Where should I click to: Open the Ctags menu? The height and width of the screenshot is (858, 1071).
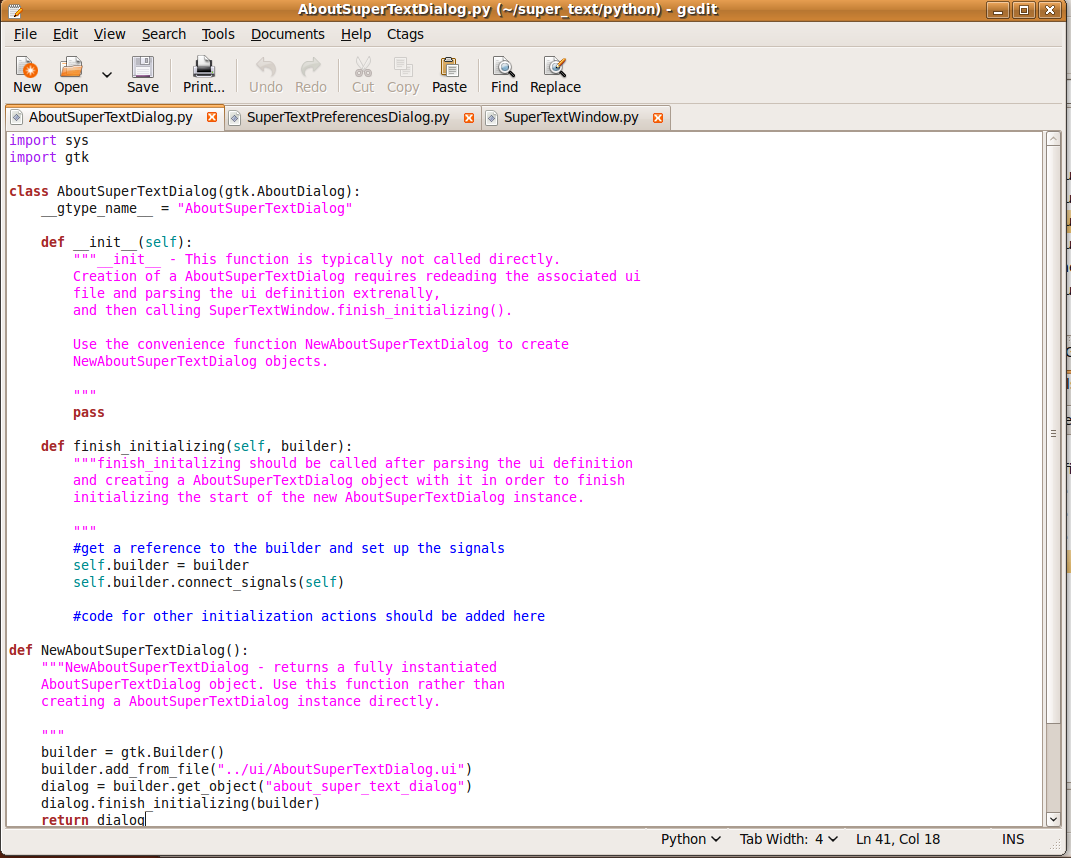coord(405,34)
